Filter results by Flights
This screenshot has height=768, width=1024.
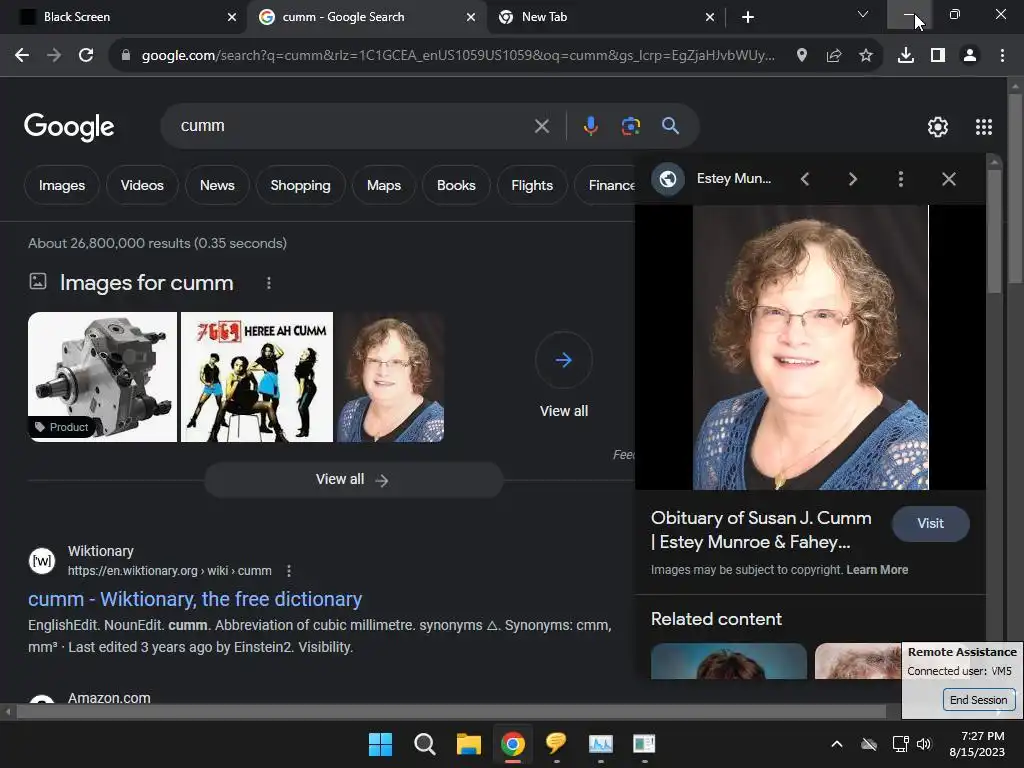[532, 185]
